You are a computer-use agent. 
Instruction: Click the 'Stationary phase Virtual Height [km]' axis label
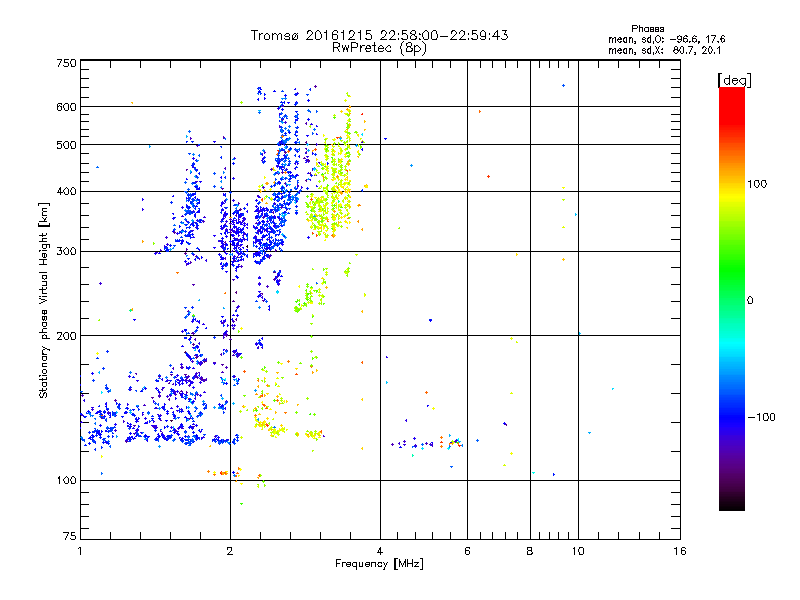43,301
